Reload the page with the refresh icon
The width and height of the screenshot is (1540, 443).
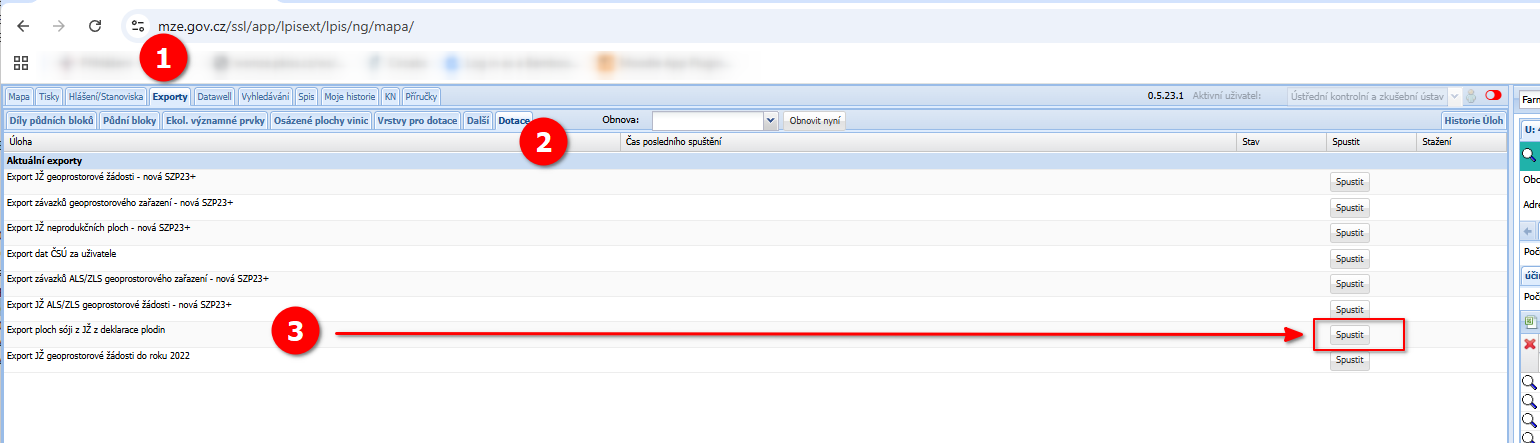pos(95,27)
